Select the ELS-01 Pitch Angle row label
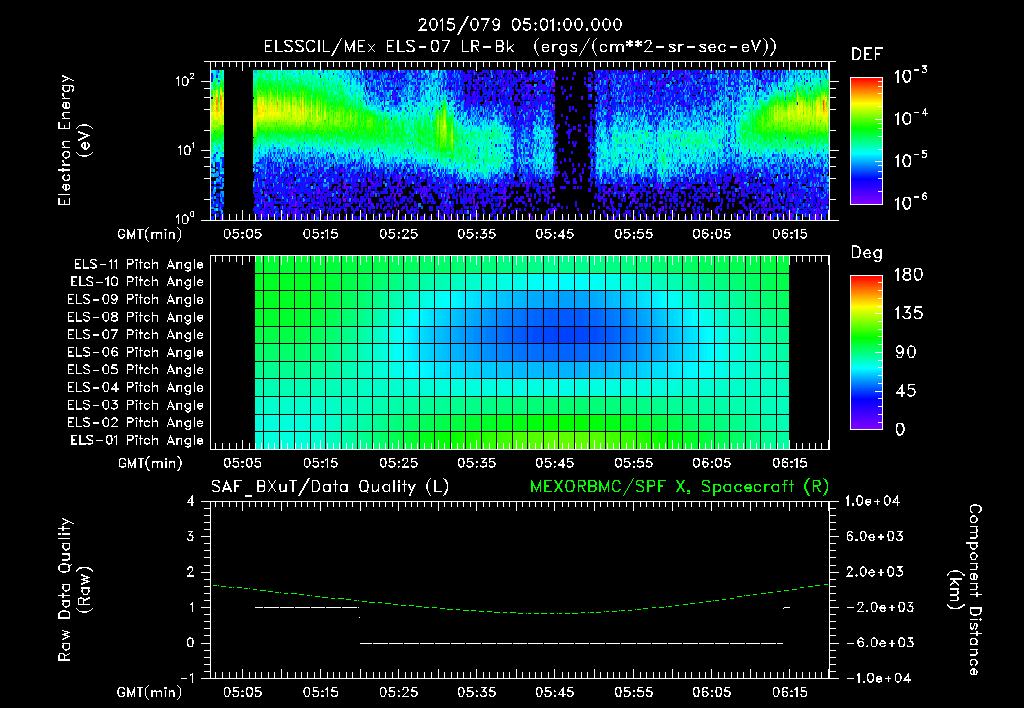 pyautogui.click(x=136, y=441)
